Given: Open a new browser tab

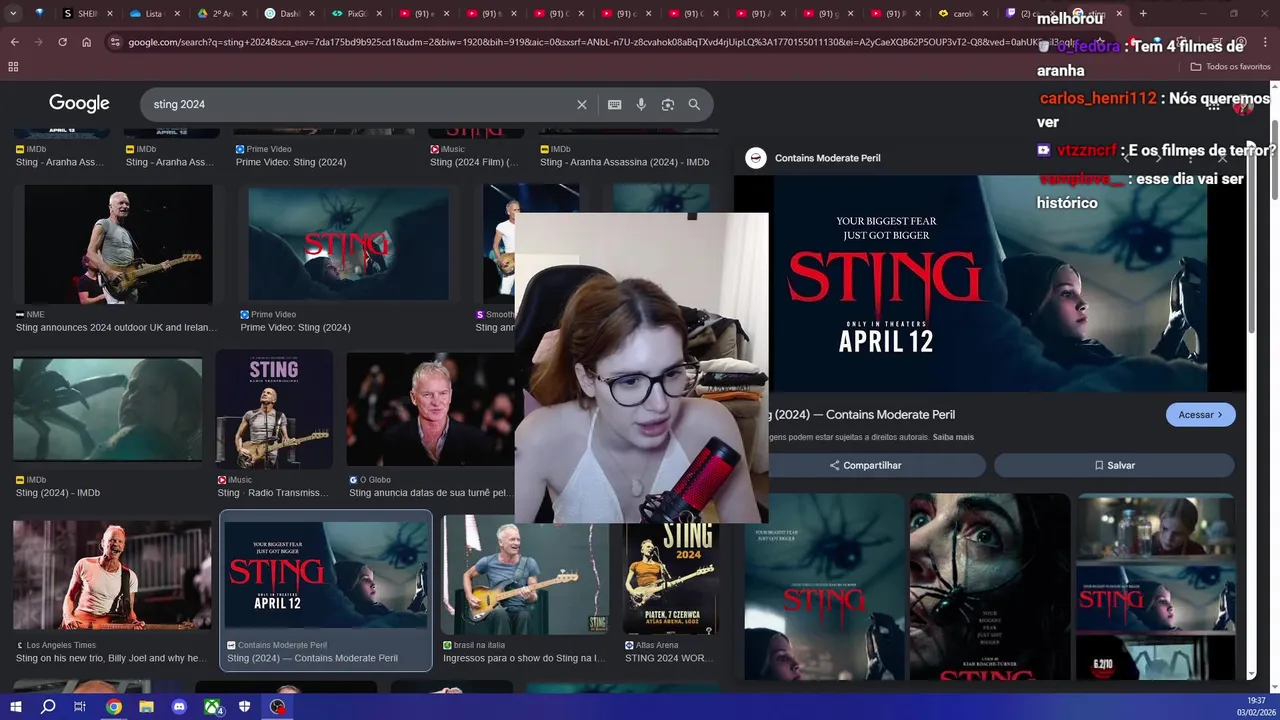Looking at the screenshot, I should pos(1143,14).
